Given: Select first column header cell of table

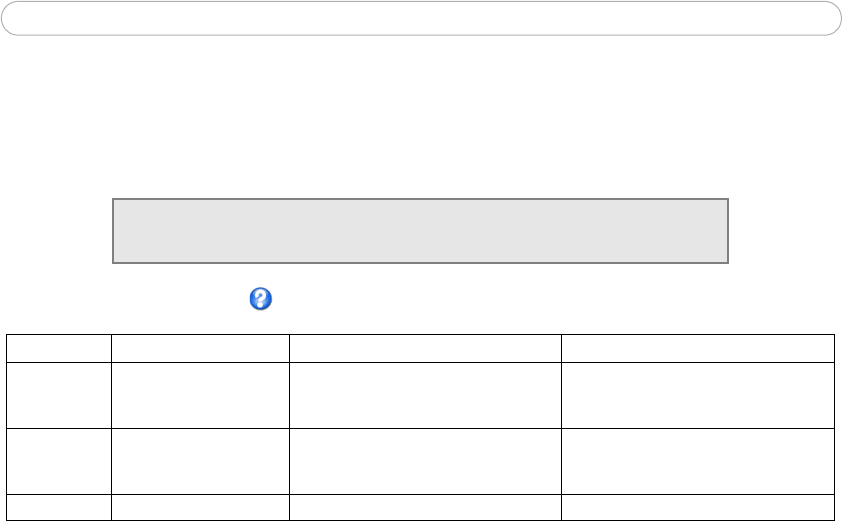Looking at the screenshot, I should click(59, 347).
